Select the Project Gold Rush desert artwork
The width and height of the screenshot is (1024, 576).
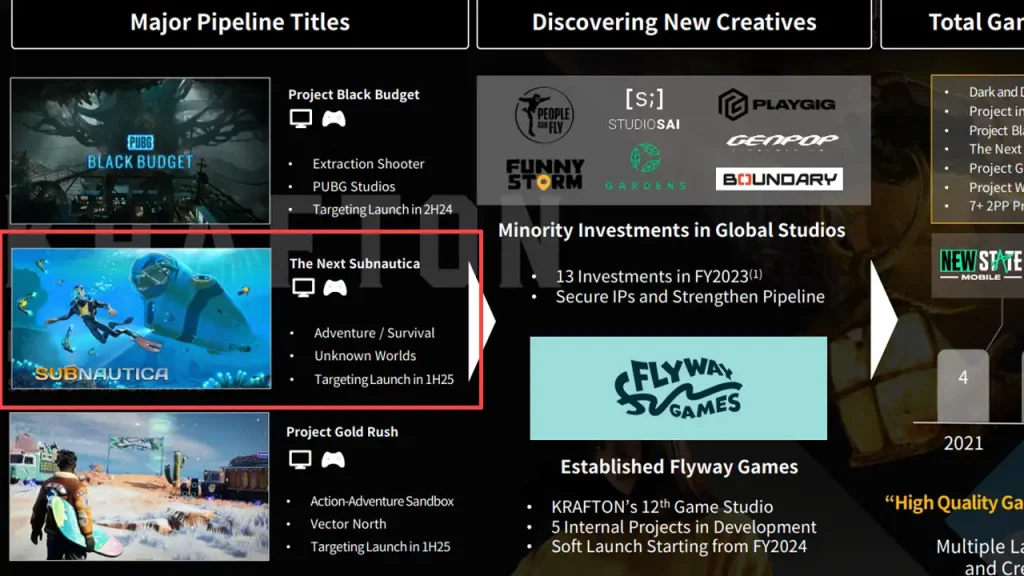click(x=139, y=485)
